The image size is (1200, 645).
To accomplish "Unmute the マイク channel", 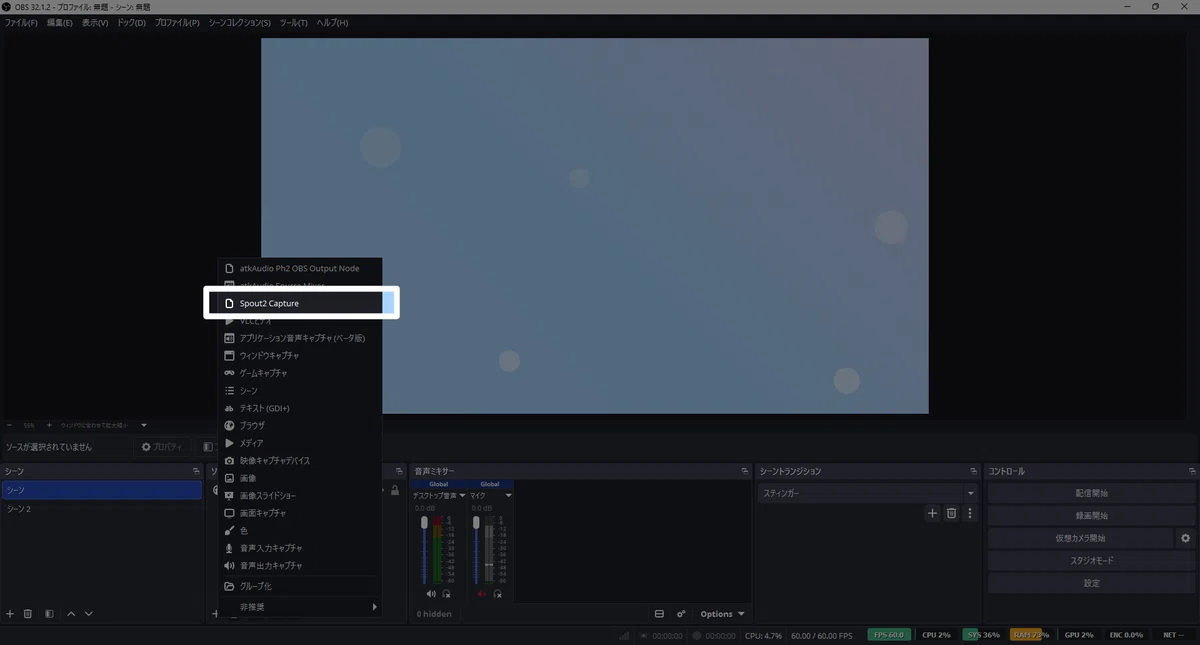I will (482, 594).
